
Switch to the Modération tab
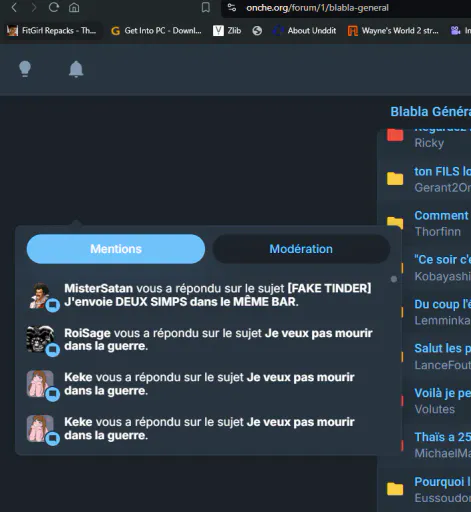coord(301,249)
